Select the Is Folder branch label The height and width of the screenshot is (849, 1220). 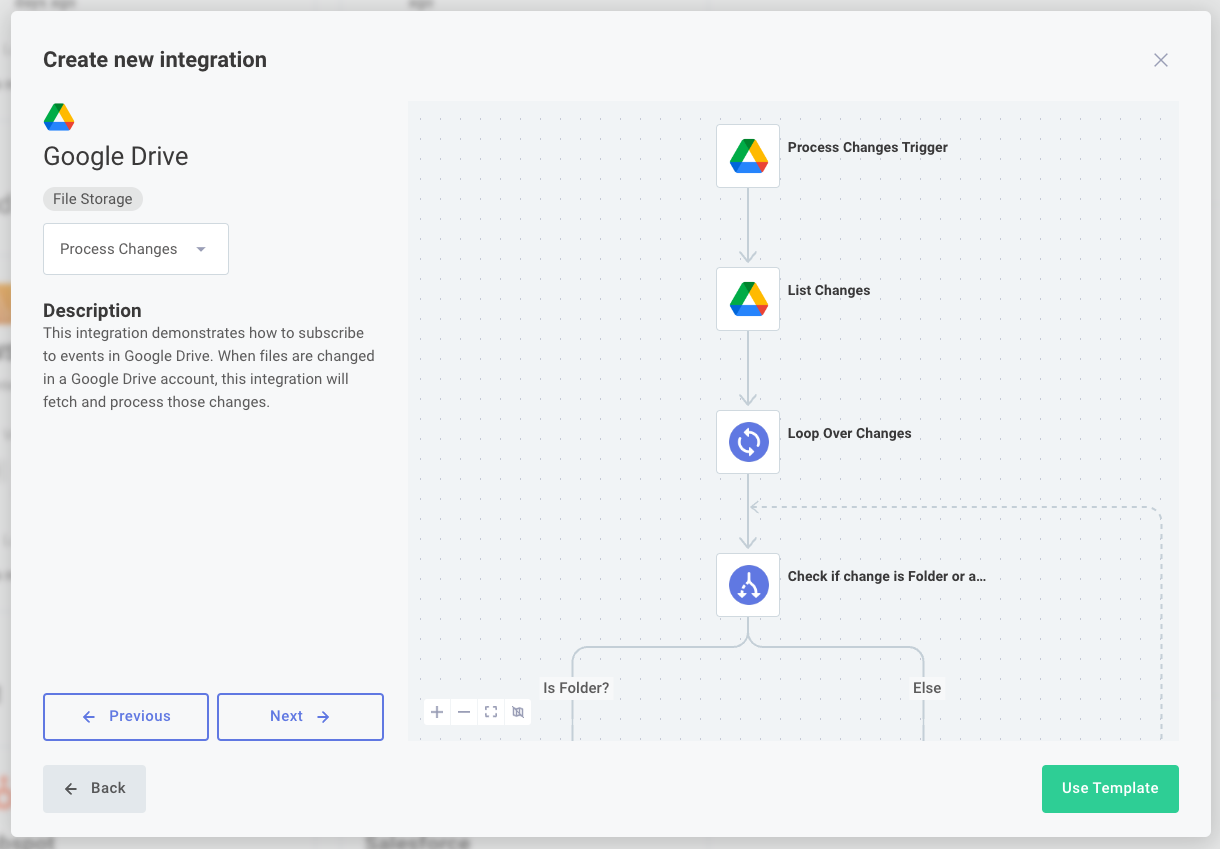576,688
